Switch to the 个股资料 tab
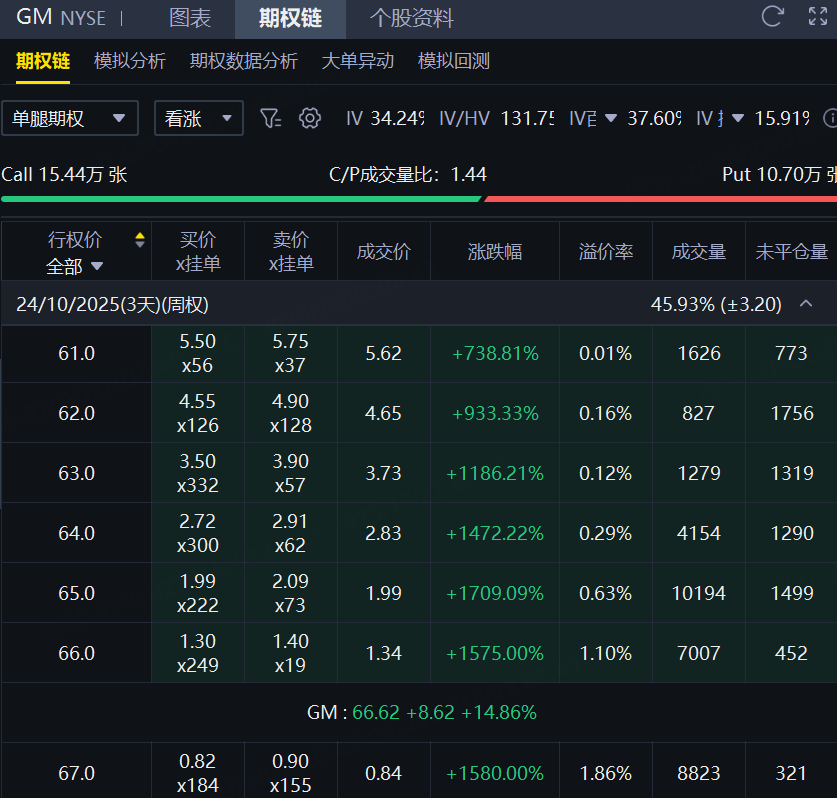This screenshot has height=798, width=837. (411, 18)
